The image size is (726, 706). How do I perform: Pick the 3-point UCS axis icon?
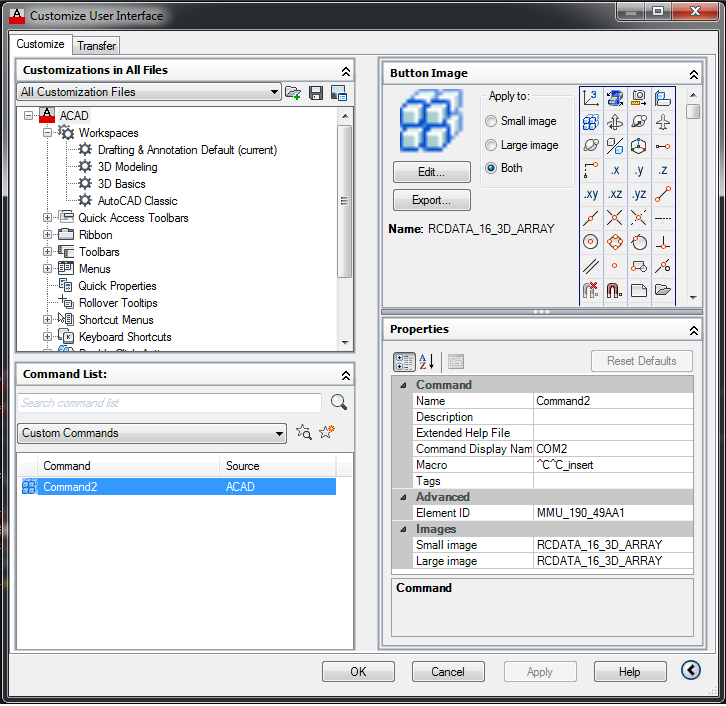point(590,98)
